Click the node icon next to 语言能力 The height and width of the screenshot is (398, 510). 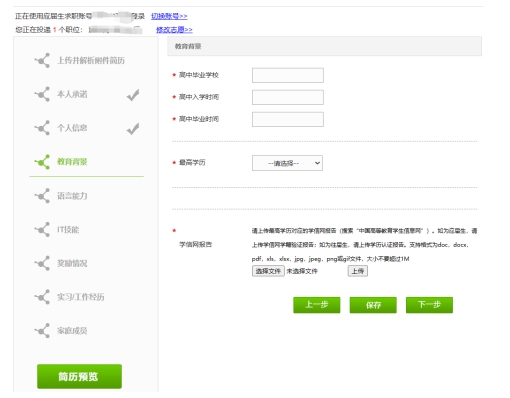point(42,196)
